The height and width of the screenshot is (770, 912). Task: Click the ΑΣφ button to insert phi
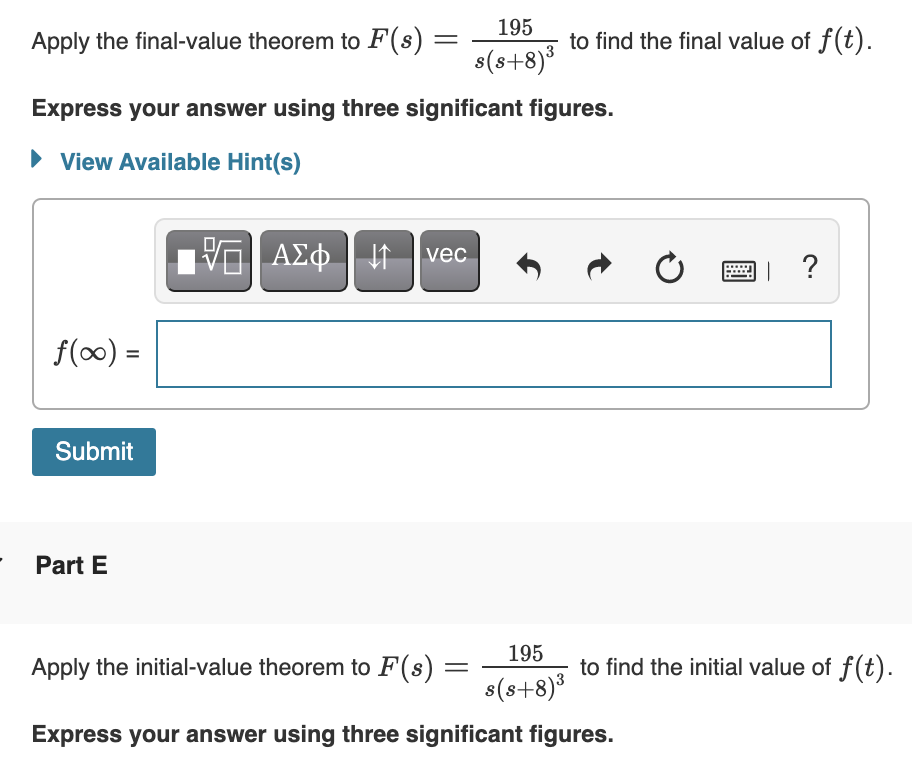(x=303, y=260)
